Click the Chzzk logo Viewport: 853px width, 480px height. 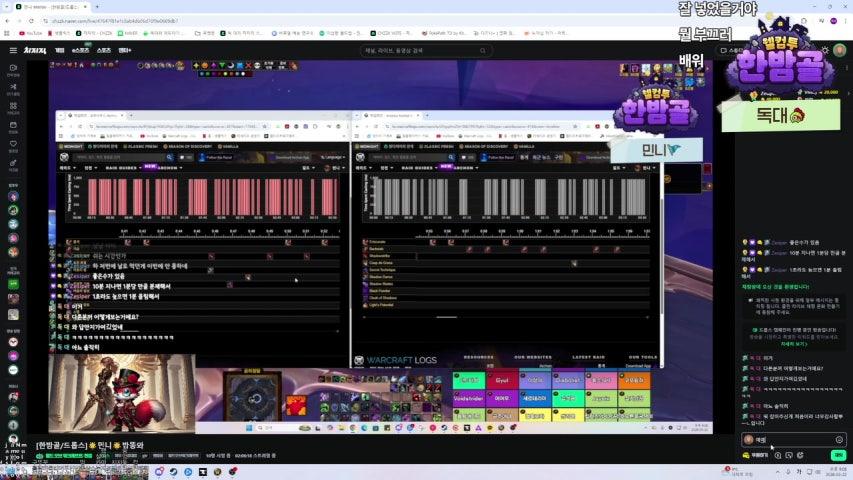[34, 50]
